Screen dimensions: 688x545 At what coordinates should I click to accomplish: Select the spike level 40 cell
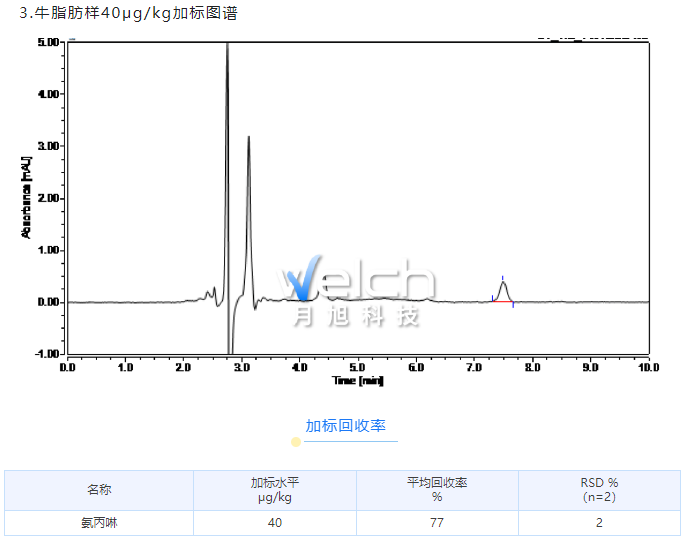[275, 522]
